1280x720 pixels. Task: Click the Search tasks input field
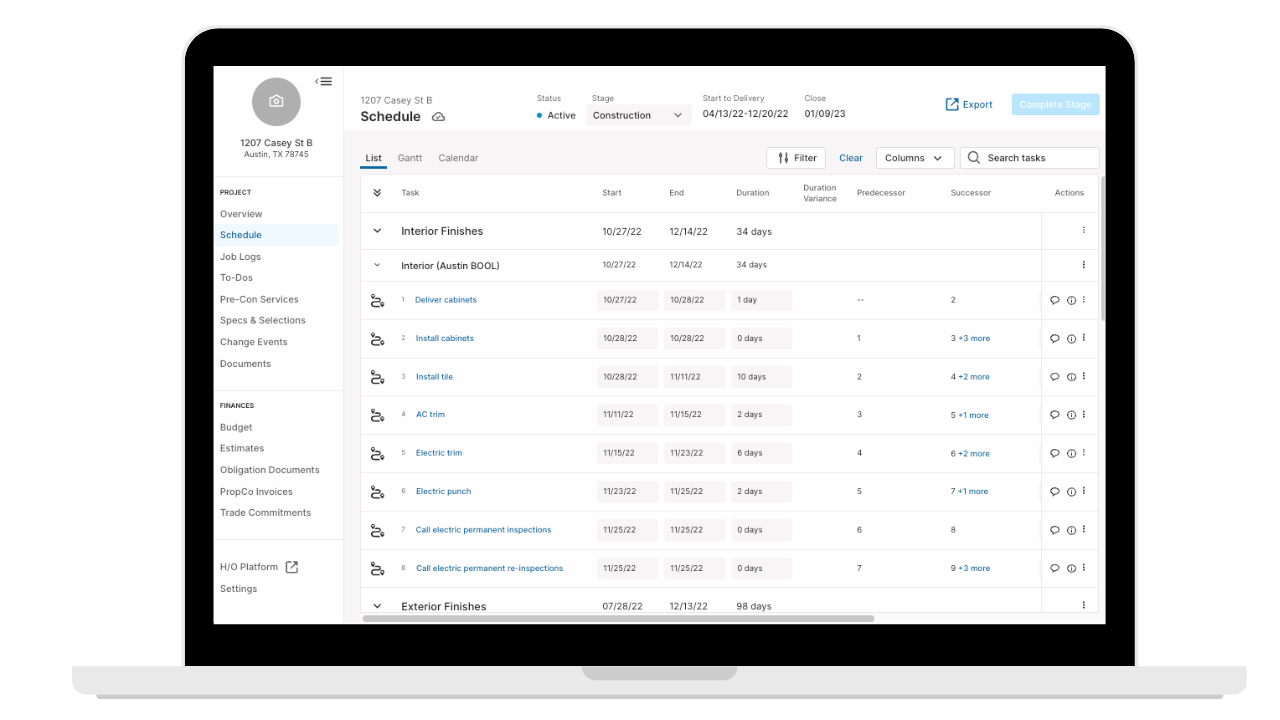point(1030,158)
